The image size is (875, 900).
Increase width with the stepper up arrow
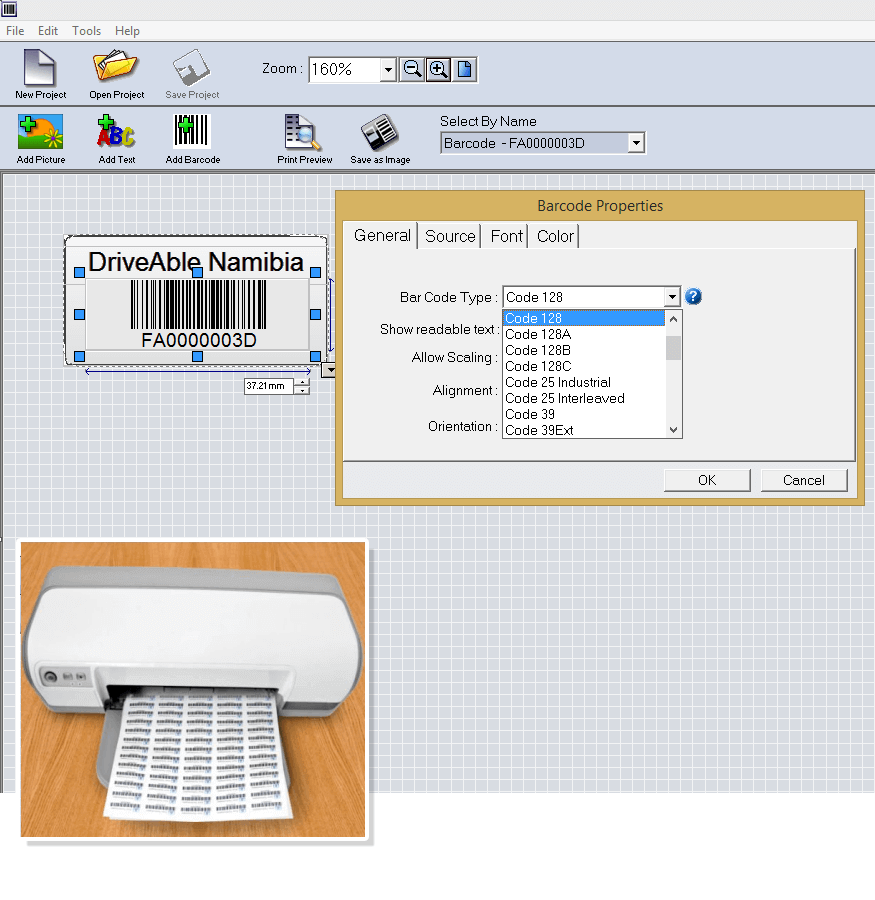click(x=302, y=382)
